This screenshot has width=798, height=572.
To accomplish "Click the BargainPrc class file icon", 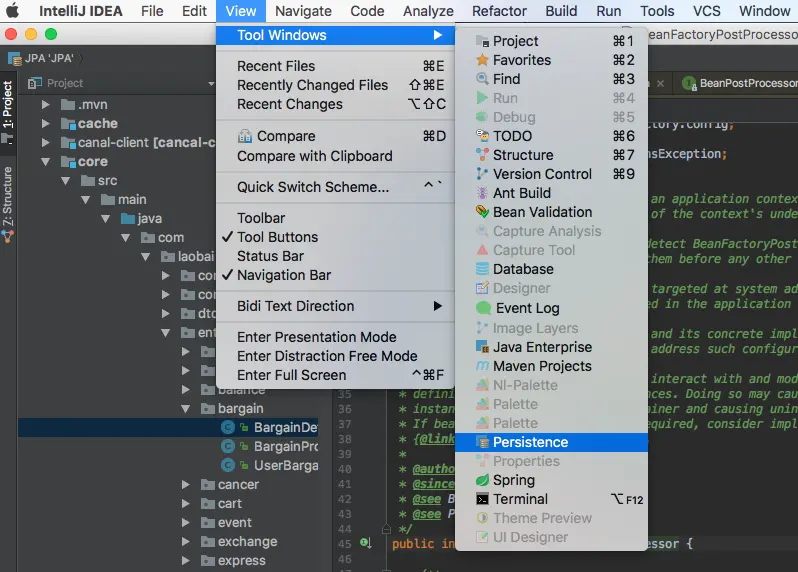I will pos(227,446).
